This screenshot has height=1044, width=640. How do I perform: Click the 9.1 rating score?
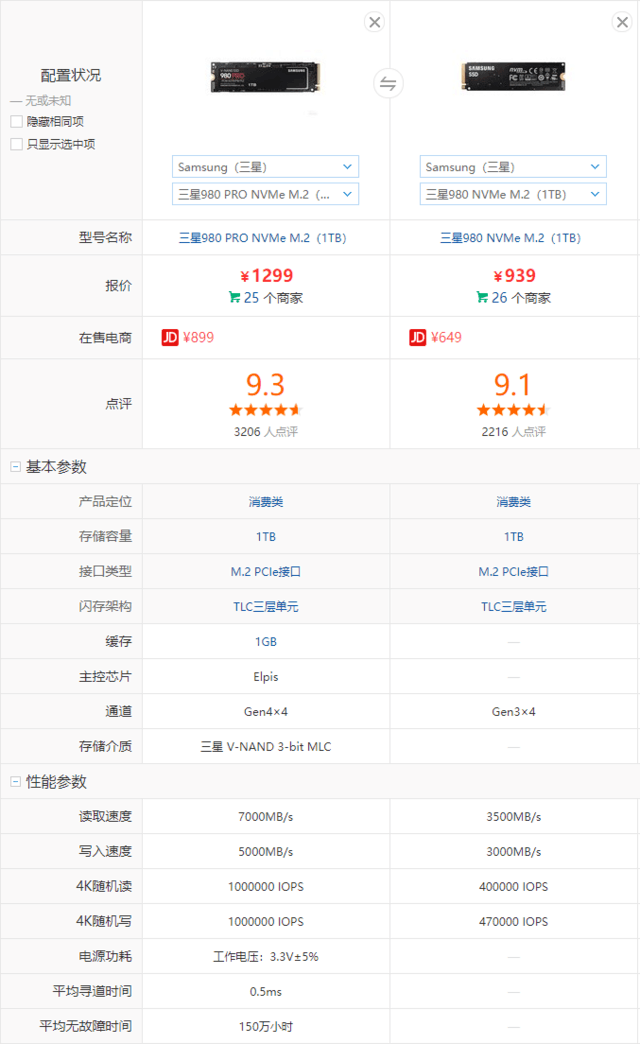[512, 385]
